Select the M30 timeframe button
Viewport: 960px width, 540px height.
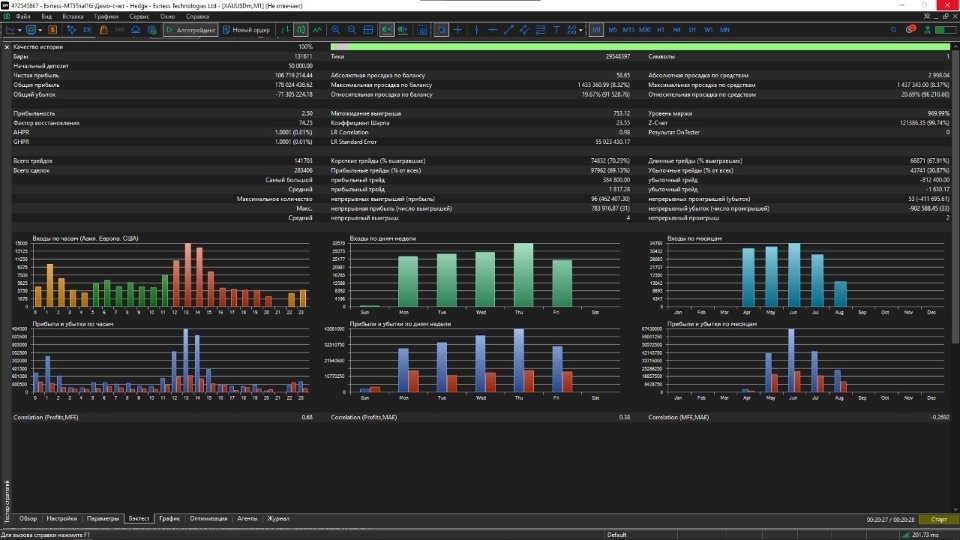click(644, 29)
